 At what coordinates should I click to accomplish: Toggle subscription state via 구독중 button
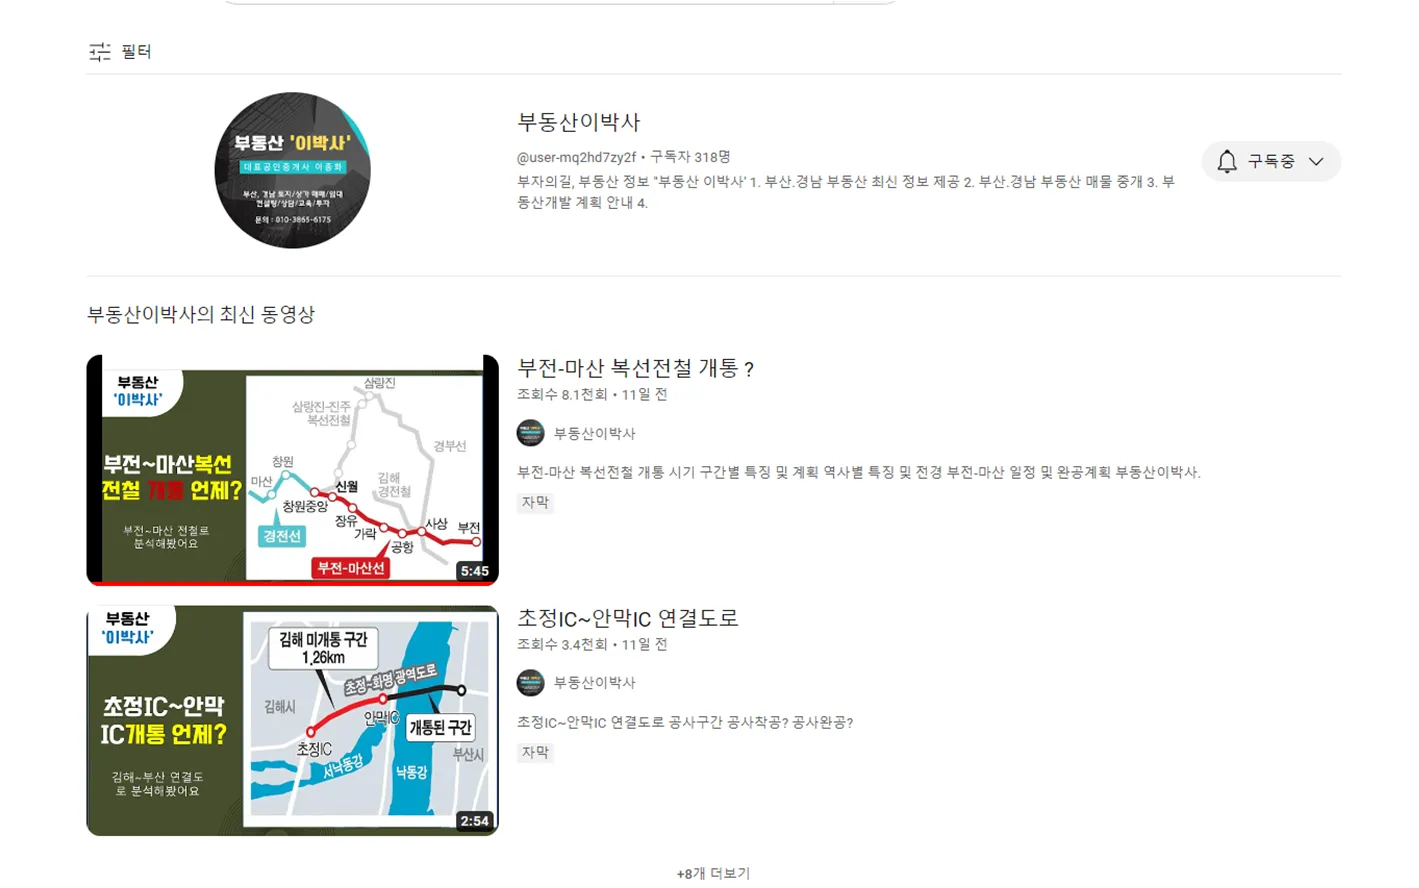coord(1271,161)
